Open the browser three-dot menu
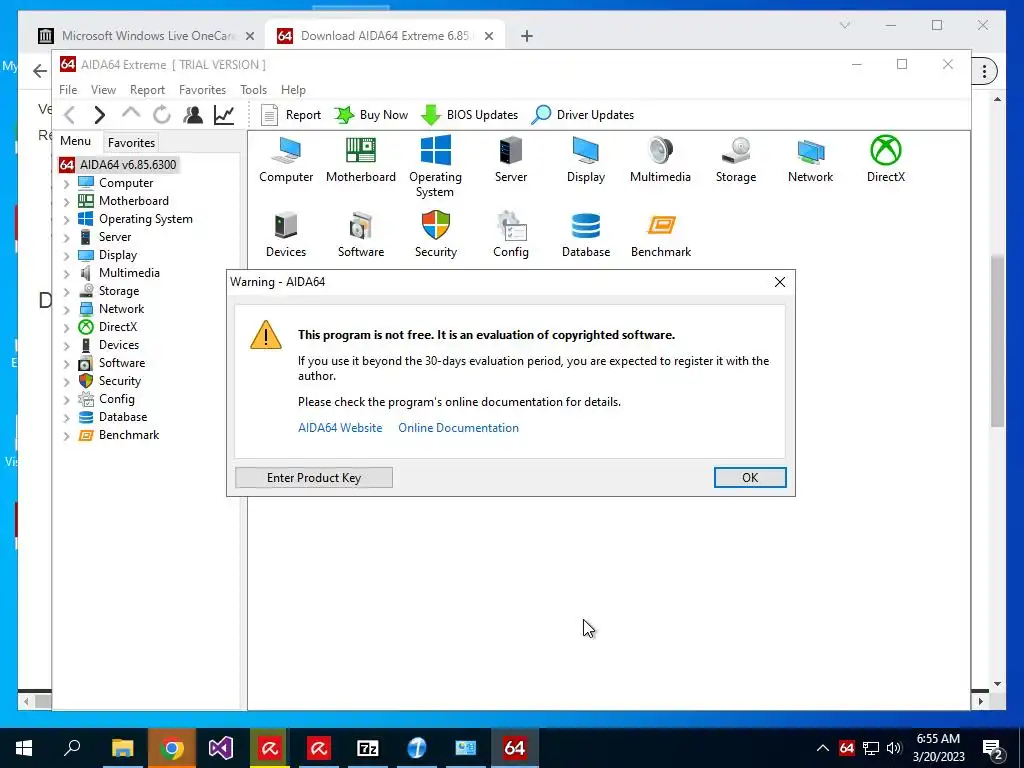This screenshot has width=1024, height=768. pyautogui.click(x=984, y=71)
